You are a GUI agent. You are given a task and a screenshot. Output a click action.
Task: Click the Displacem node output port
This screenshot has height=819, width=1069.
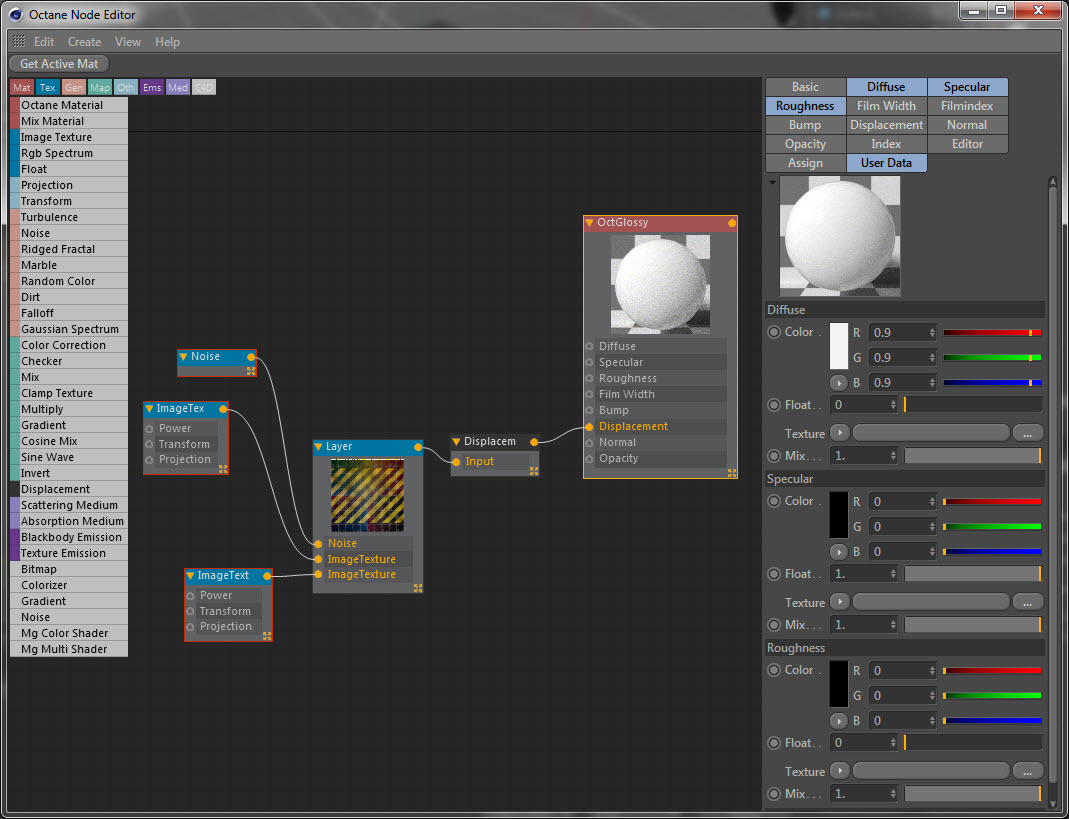click(x=534, y=443)
